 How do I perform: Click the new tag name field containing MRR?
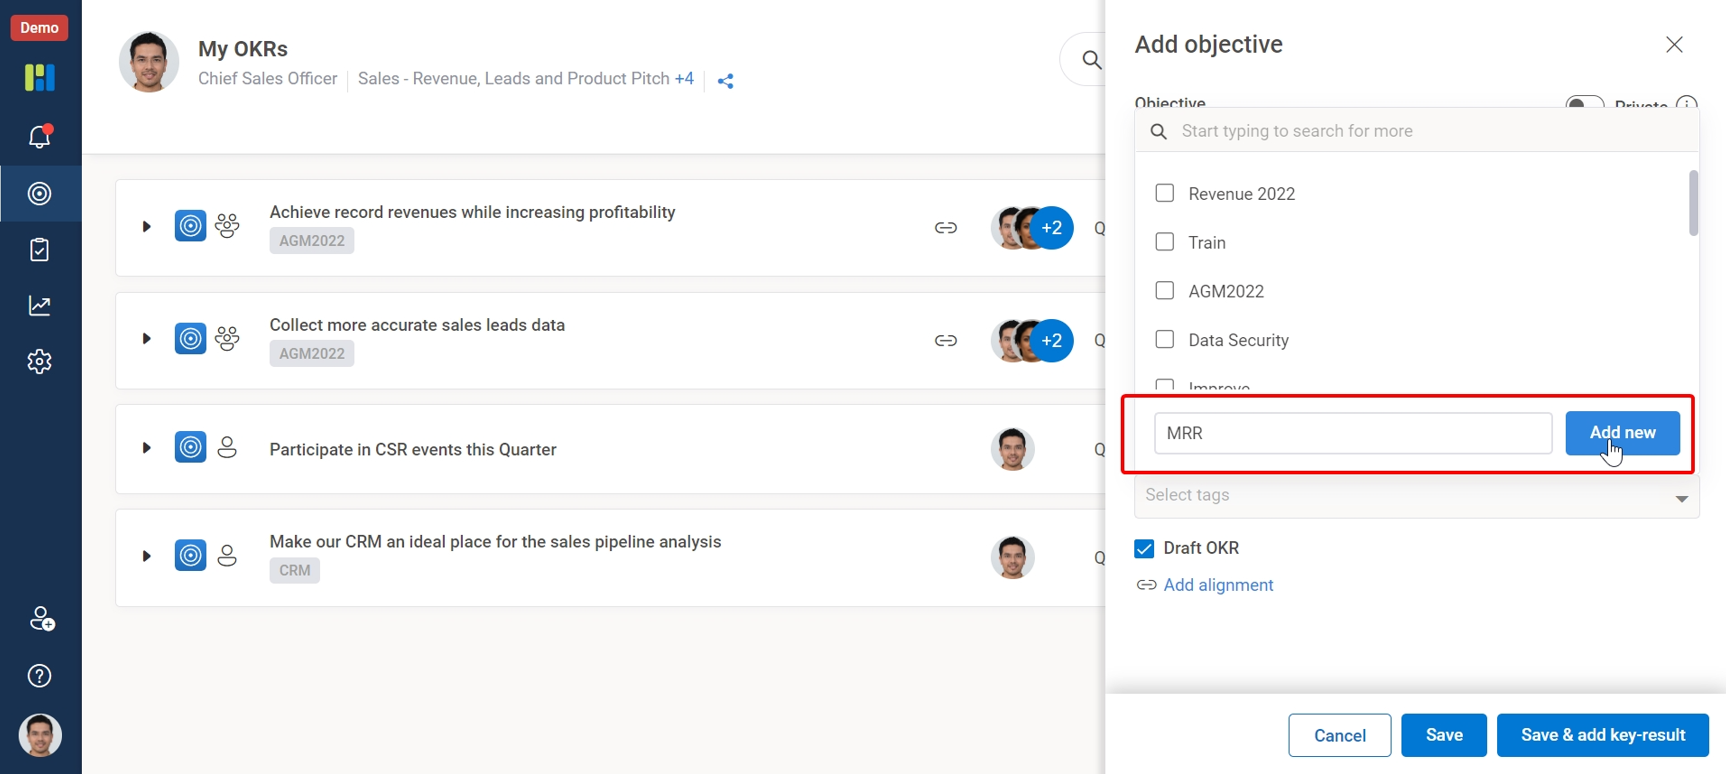click(1353, 433)
